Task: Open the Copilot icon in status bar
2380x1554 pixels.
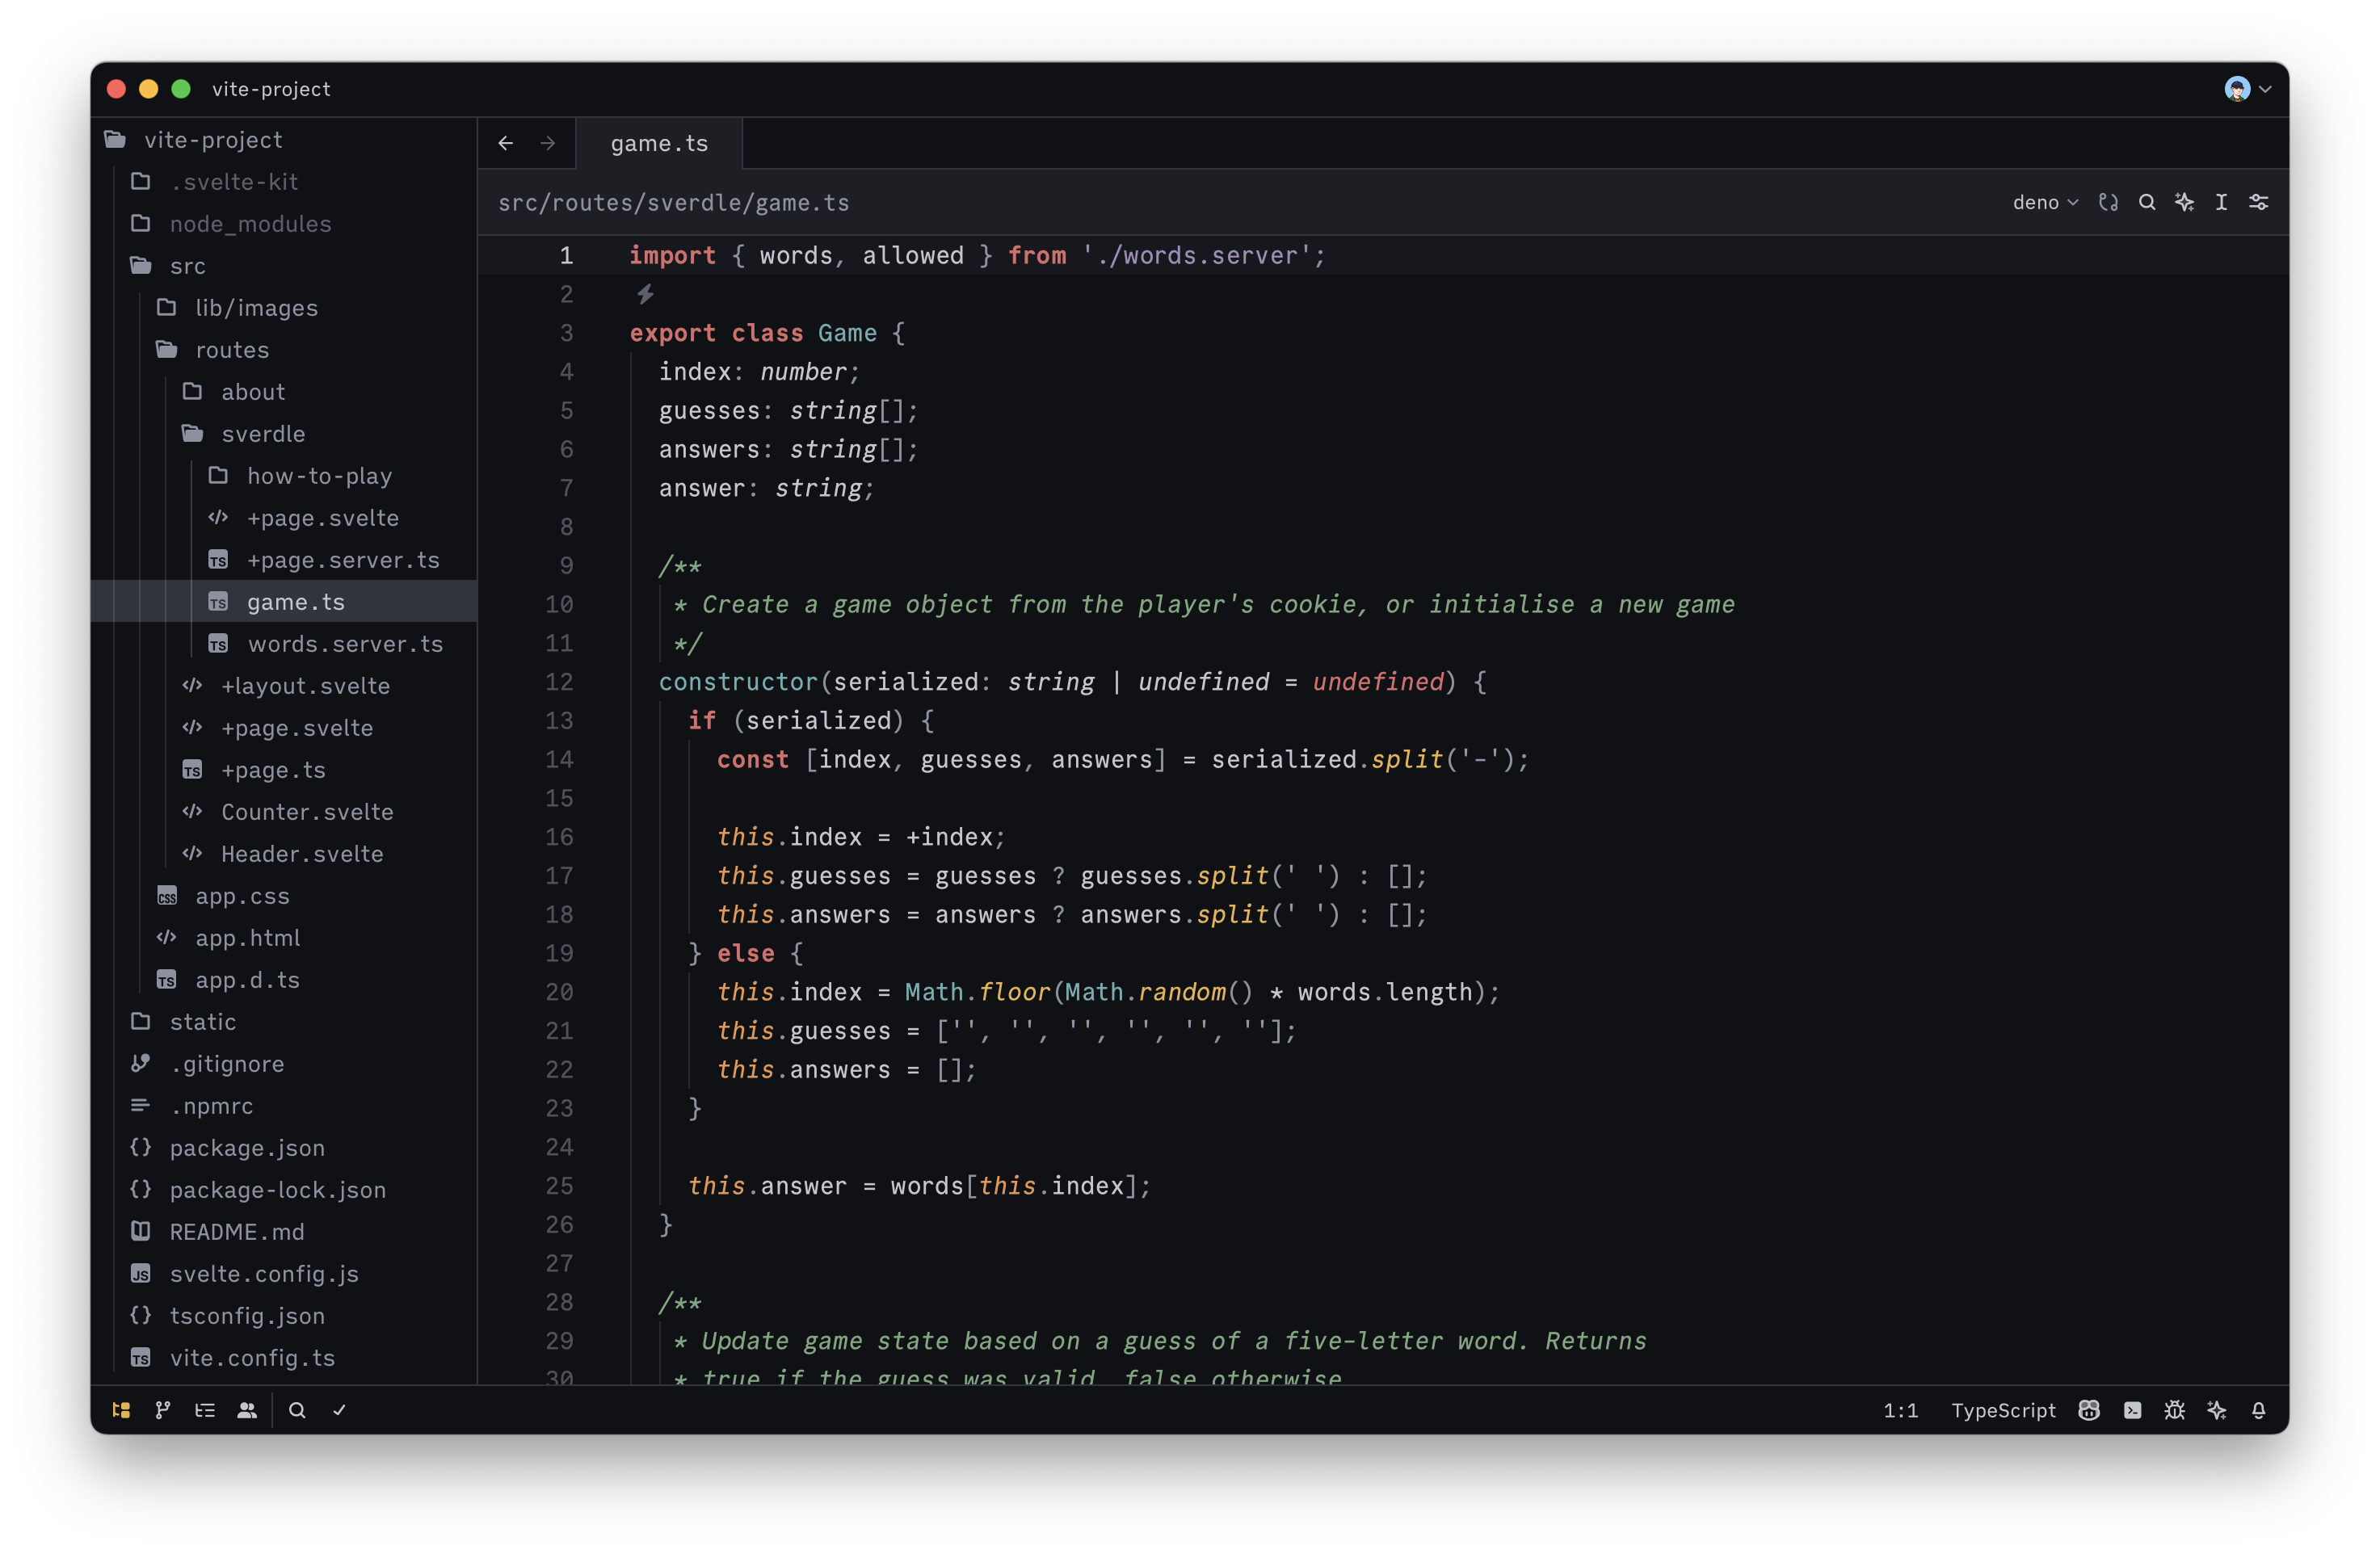Action: click(x=2089, y=1410)
